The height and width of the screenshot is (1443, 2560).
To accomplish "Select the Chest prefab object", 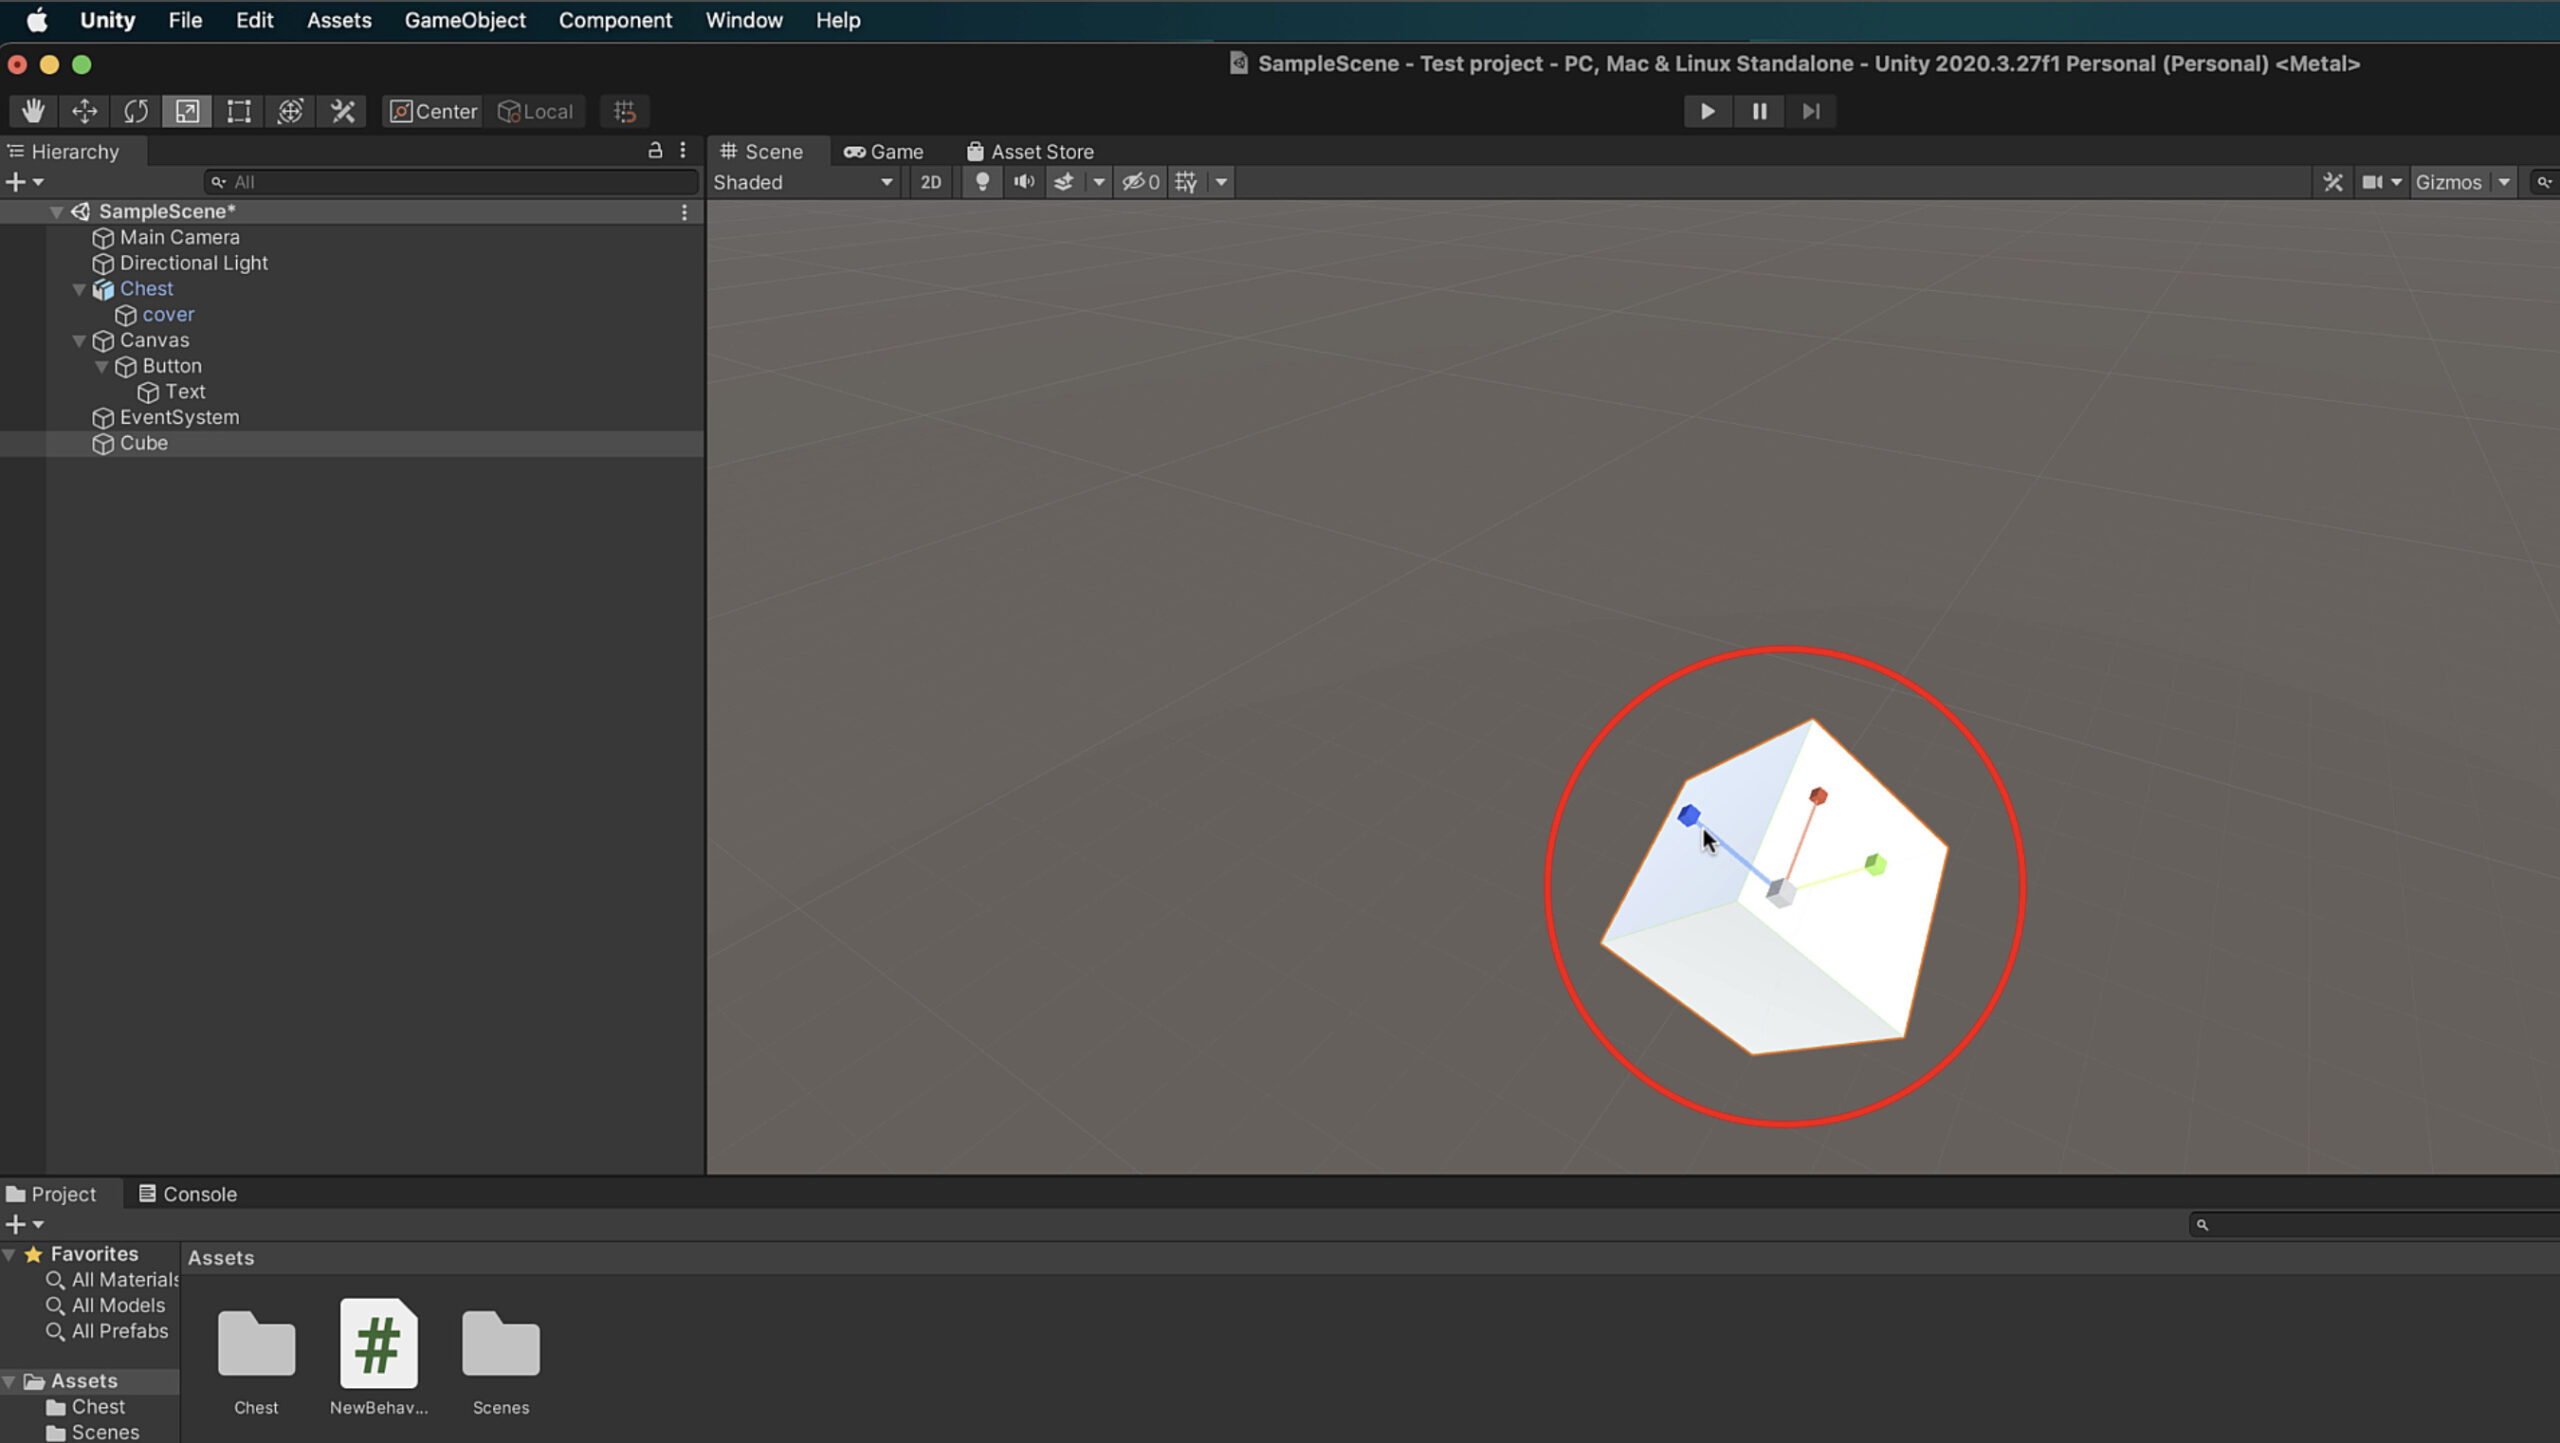I will 146,289.
